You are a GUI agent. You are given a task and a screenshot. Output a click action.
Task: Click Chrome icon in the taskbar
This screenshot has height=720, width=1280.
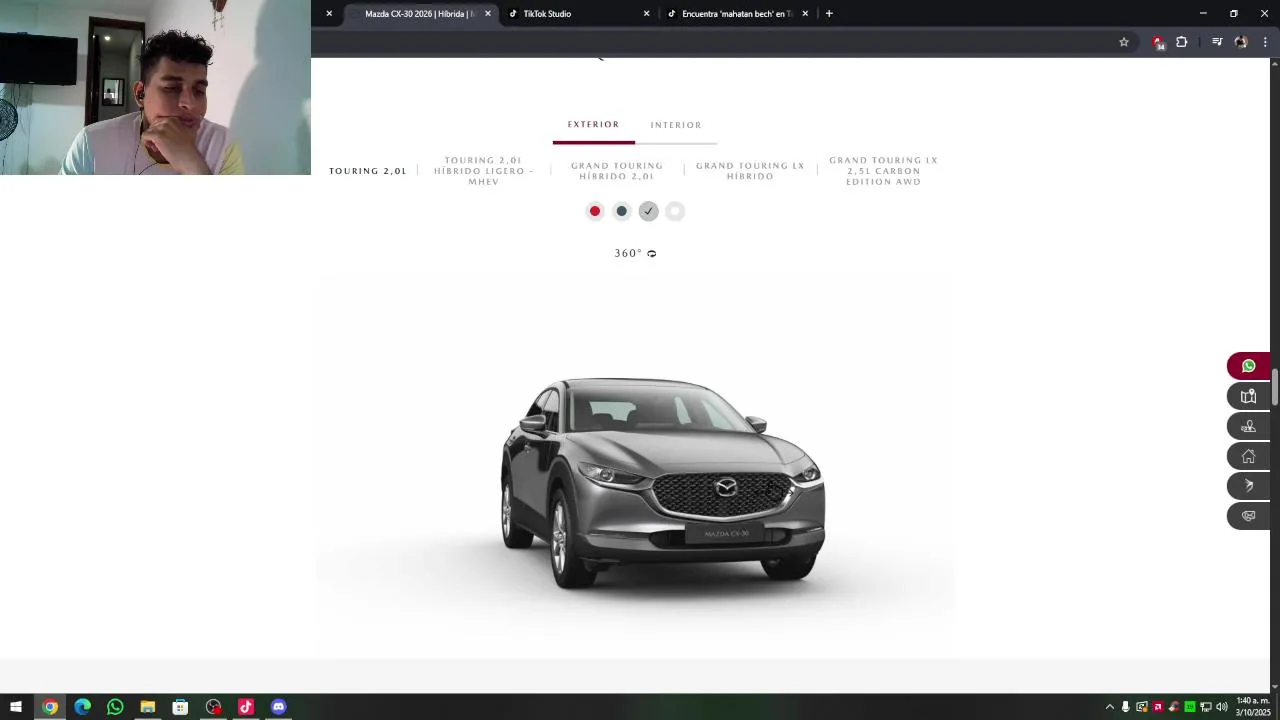tap(50, 707)
